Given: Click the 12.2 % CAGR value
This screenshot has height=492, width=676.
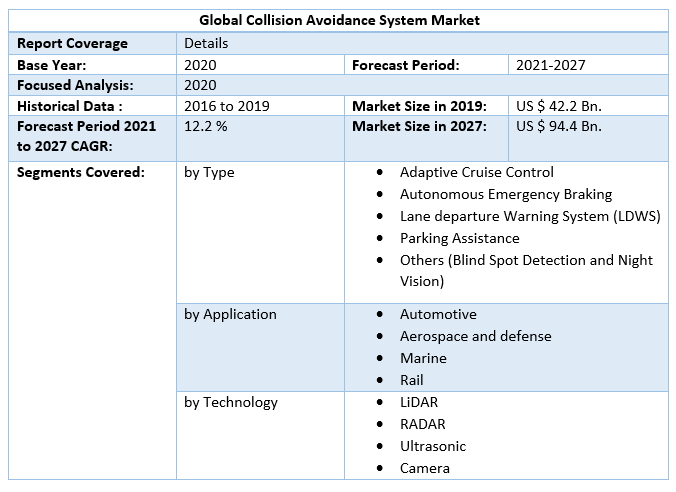Looking at the screenshot, I should [206, 127].
